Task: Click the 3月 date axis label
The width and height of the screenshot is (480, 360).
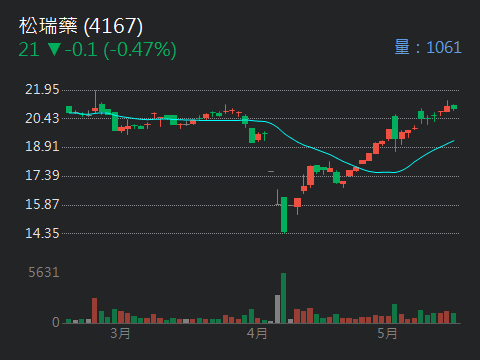Action: click(120, 333)
